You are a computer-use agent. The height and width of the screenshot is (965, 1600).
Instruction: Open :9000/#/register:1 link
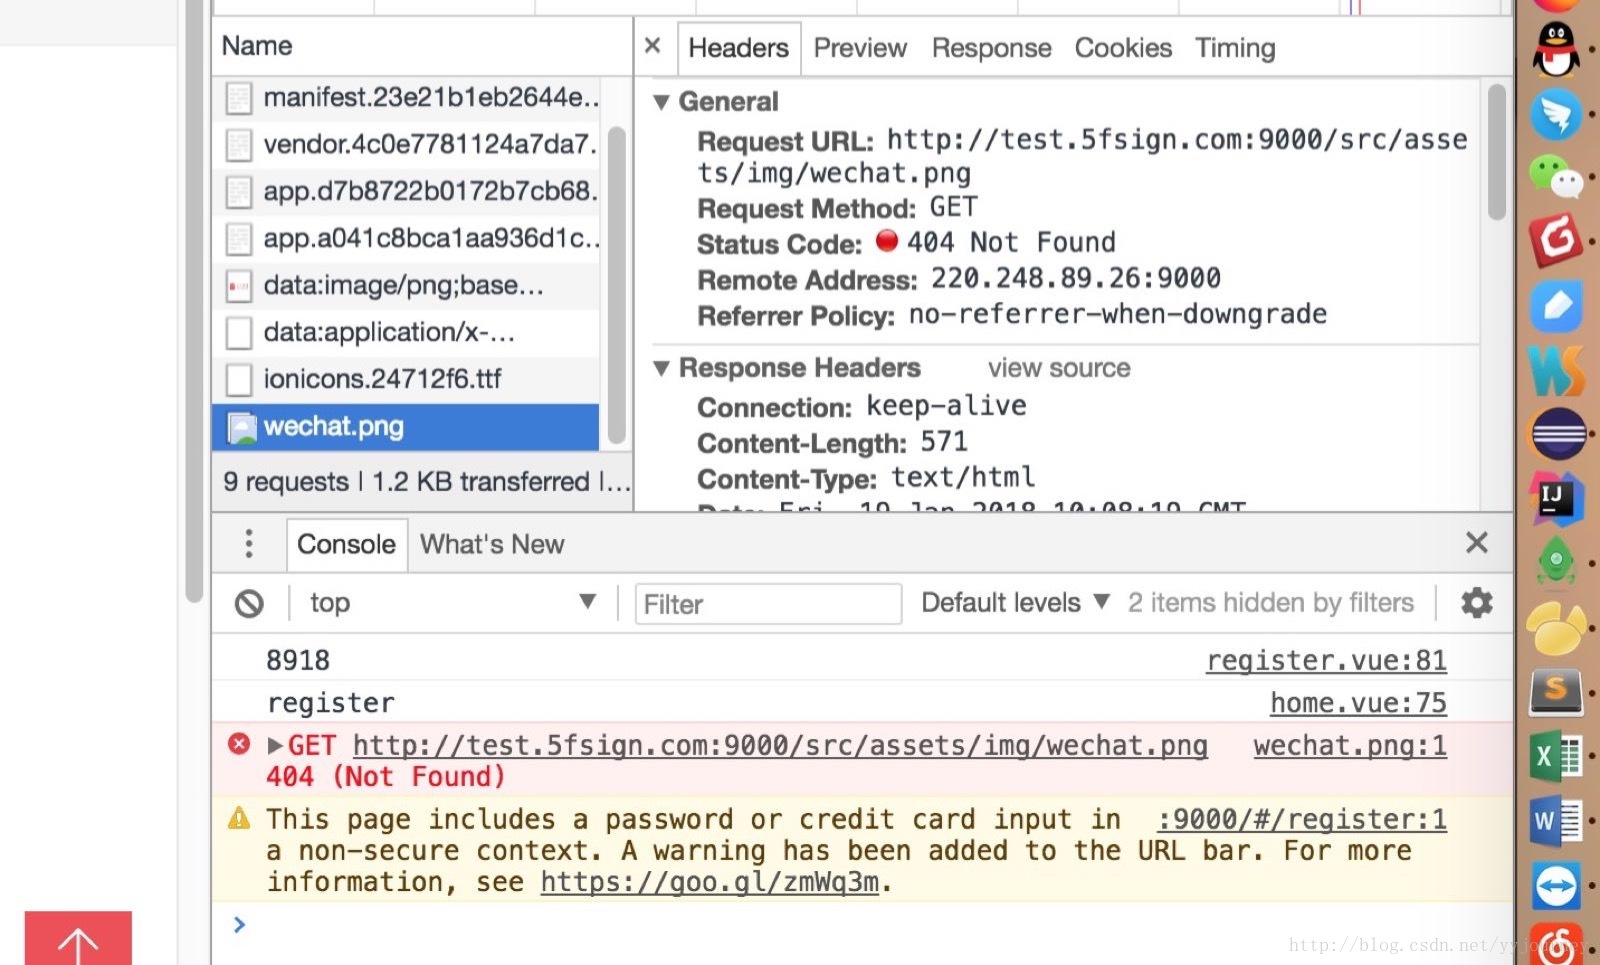[1302, 820]
